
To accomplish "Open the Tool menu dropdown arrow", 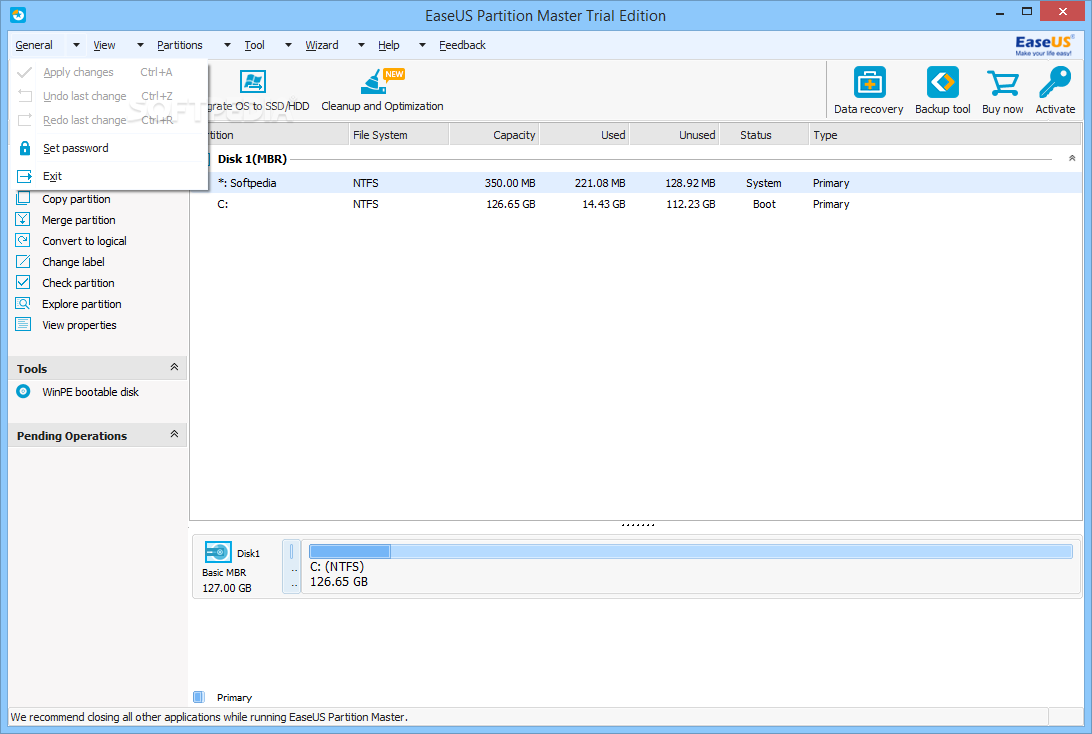I will pyautogui.click(x=288, y=45).
